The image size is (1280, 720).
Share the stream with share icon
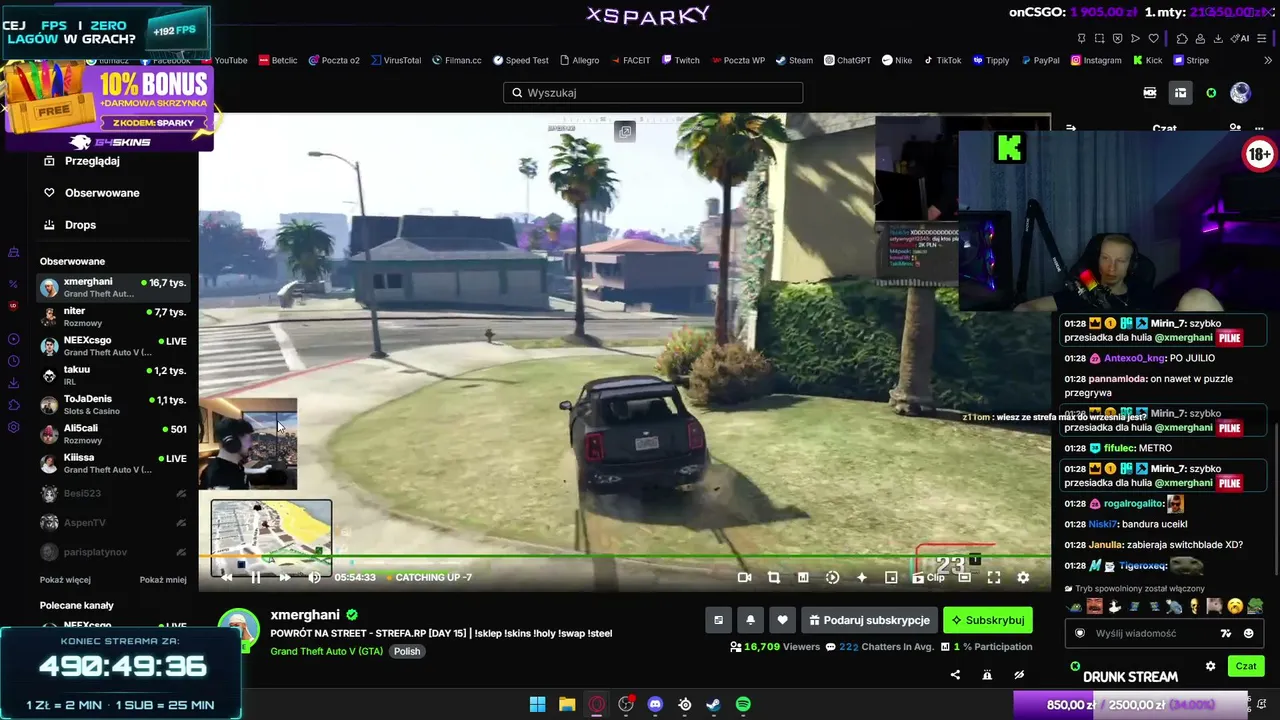click(x=955, y=675)
